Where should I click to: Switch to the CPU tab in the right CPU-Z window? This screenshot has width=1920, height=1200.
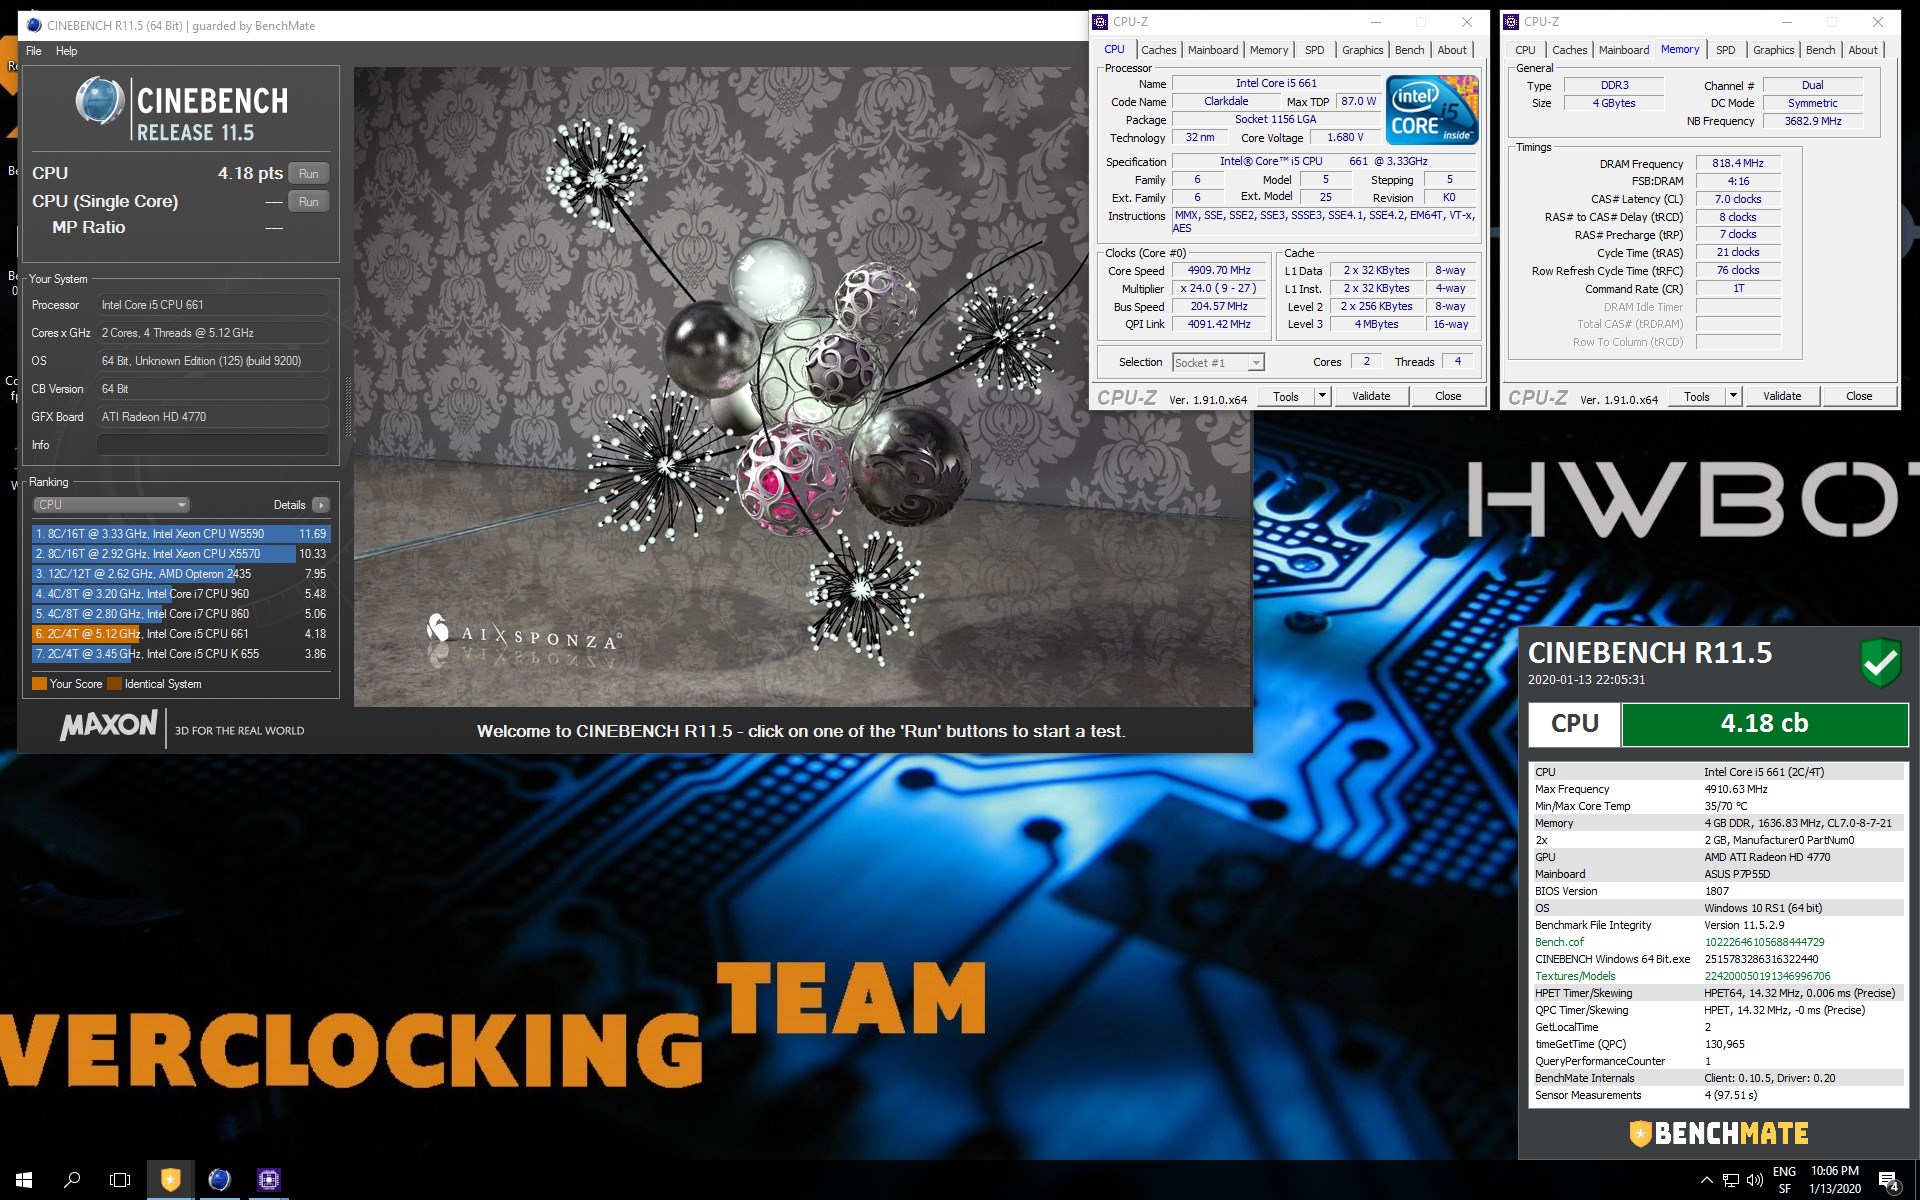[1525, 50]
